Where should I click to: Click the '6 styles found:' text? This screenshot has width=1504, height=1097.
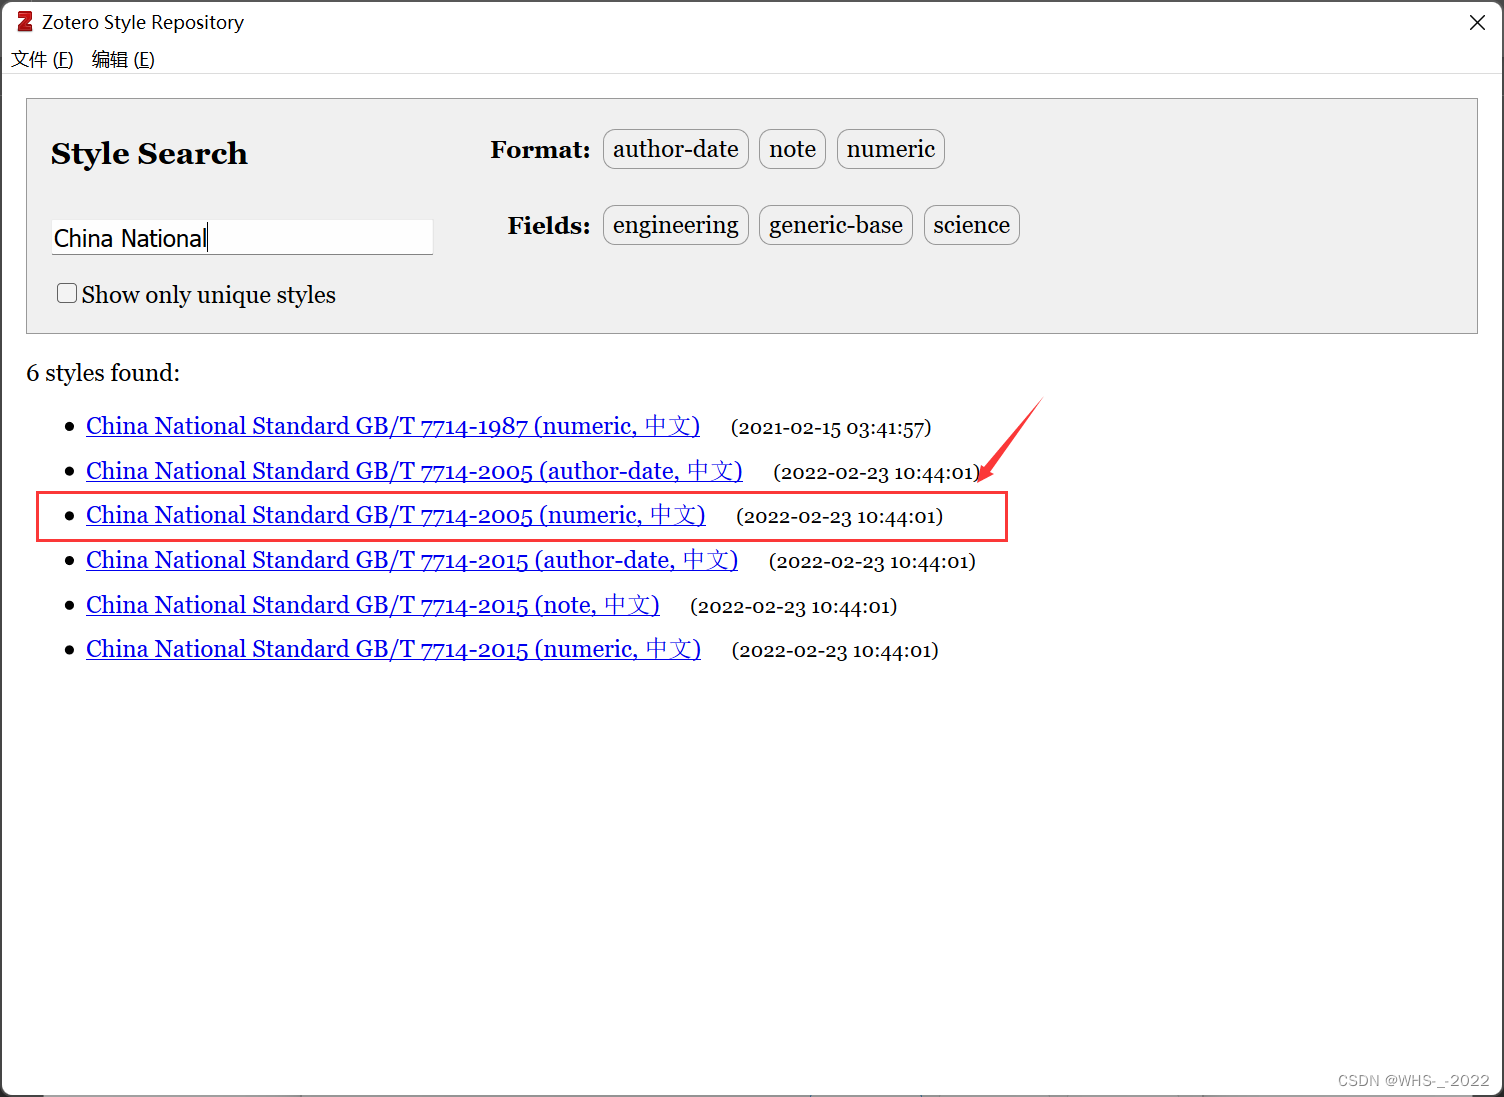(x=103, y=373)
